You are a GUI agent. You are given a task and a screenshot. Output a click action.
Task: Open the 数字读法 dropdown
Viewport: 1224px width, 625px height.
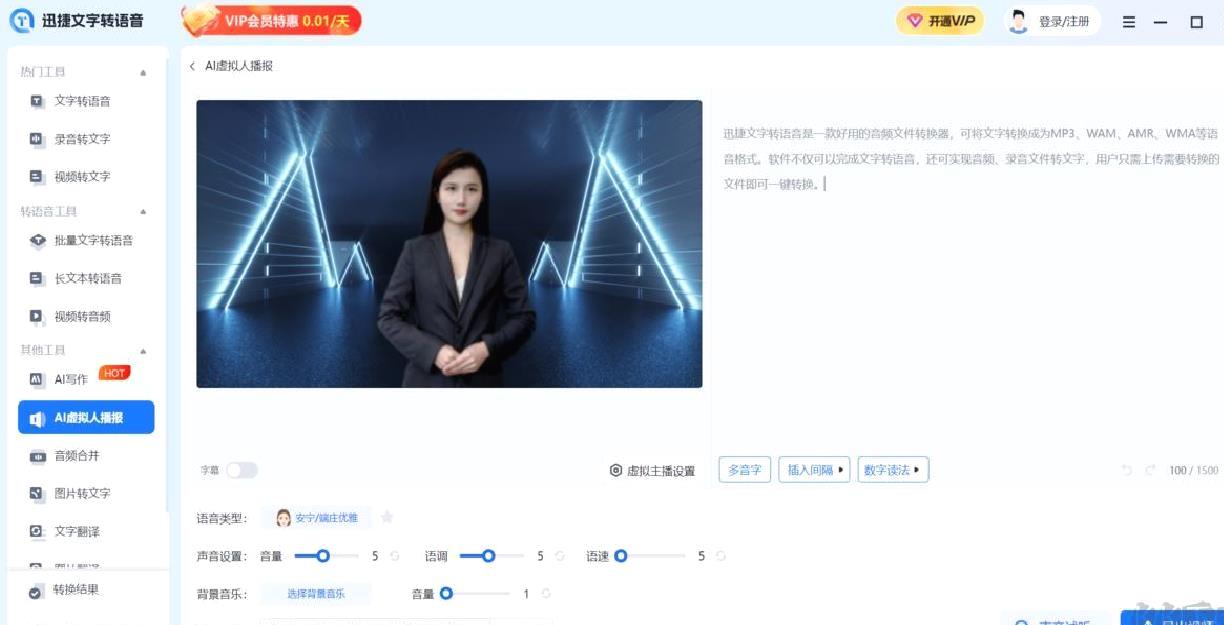(x=893, y=470)
